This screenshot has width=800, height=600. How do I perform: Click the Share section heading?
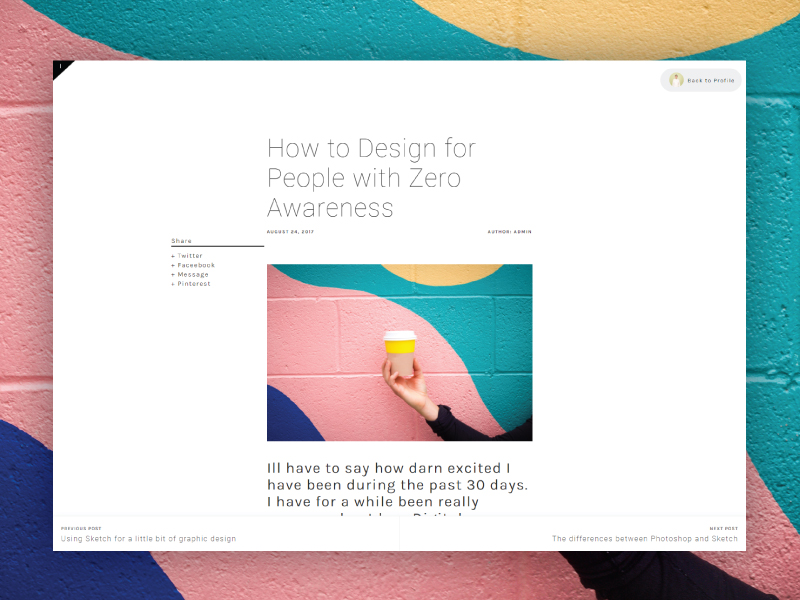pyautogui.click(x=181, y=241)
